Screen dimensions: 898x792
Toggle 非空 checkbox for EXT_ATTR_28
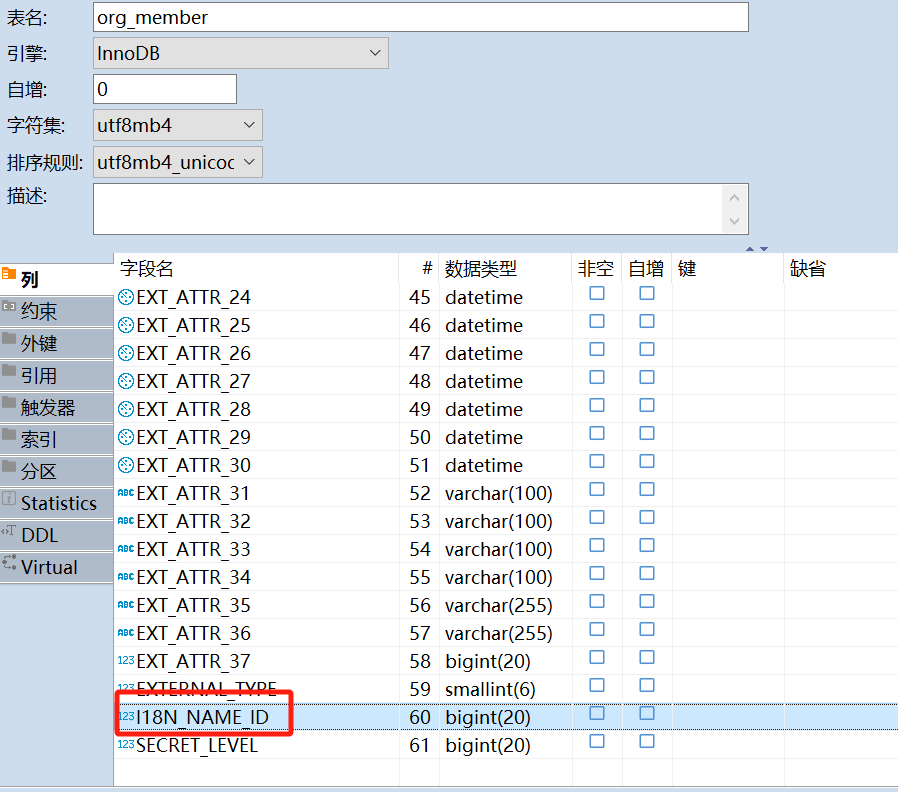click(597, 405)
